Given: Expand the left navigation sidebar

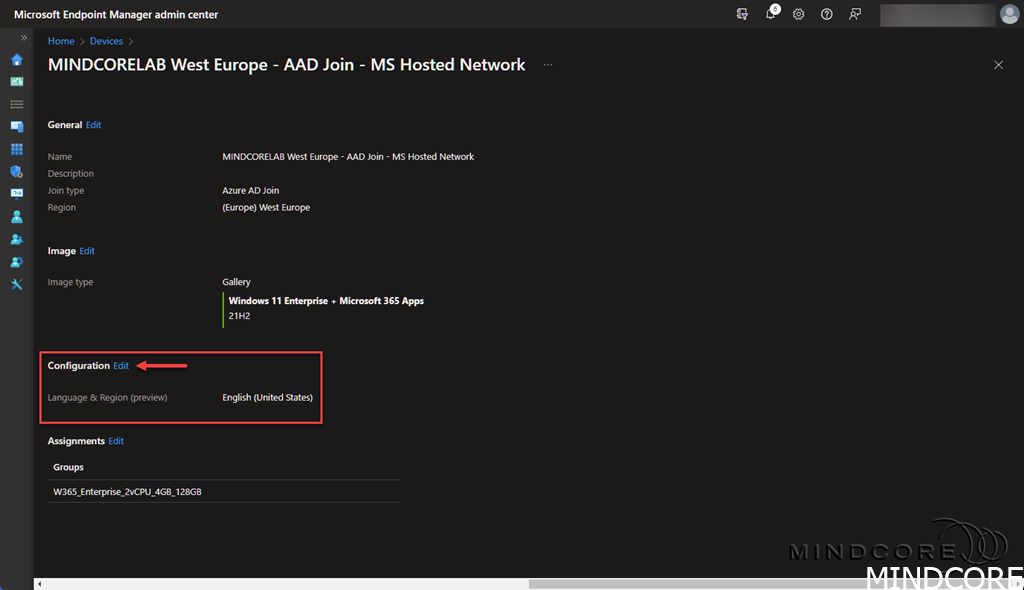Looking at the screenshot, I should [24, 38].
